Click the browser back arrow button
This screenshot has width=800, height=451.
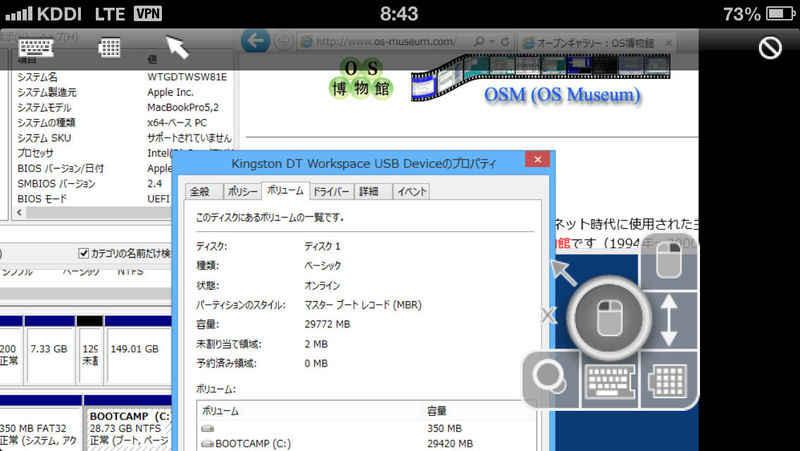[x=255, y=41]
